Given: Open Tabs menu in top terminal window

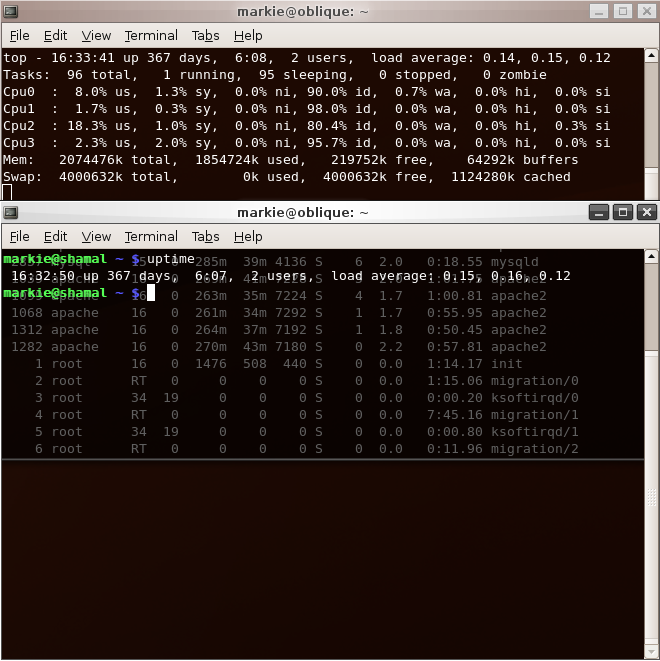Looking at the screenshot, I should [x=206, y=36].
